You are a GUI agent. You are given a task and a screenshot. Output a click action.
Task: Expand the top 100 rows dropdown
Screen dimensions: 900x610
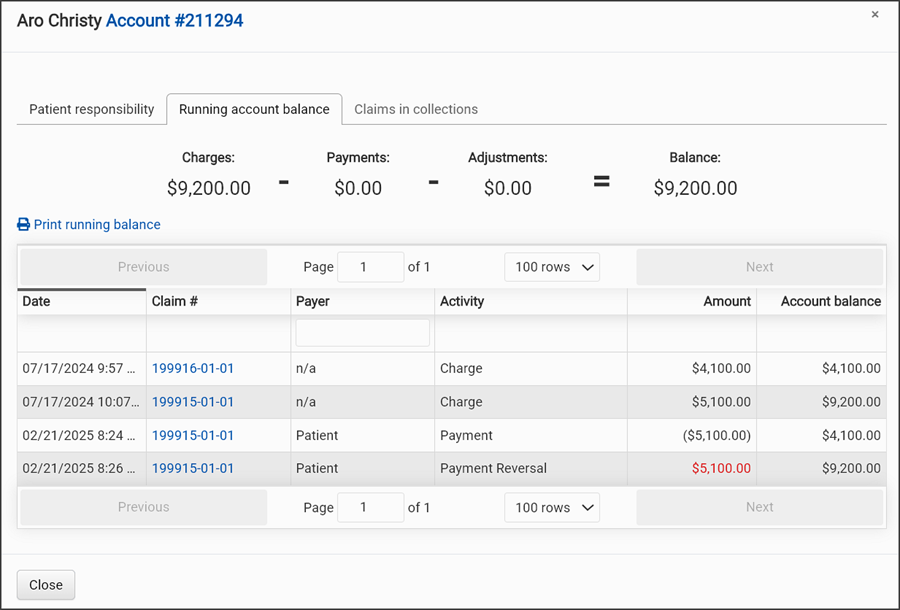pos(552,267)
